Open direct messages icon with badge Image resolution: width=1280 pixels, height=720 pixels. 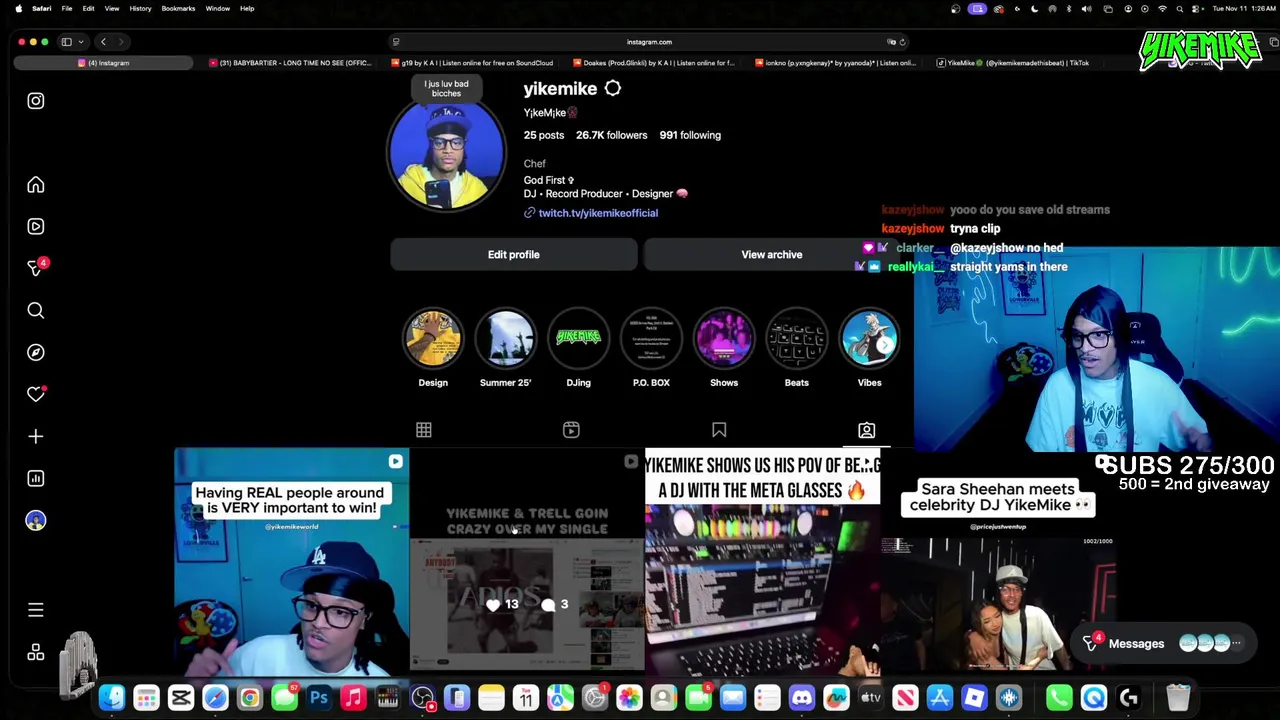click(x=36, y=268)
